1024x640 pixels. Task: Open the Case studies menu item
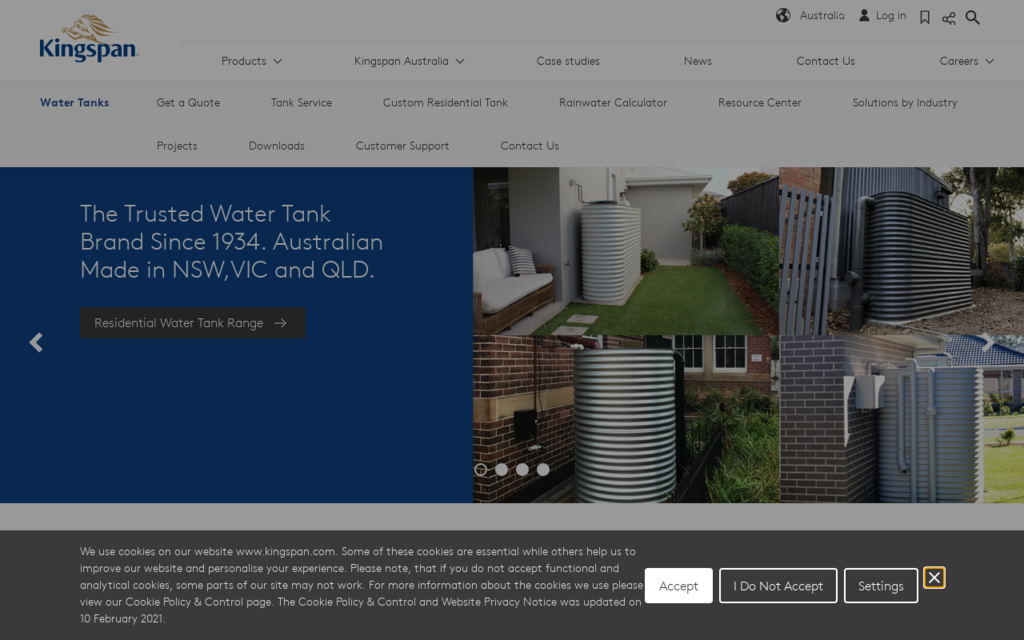coord(568,61)
